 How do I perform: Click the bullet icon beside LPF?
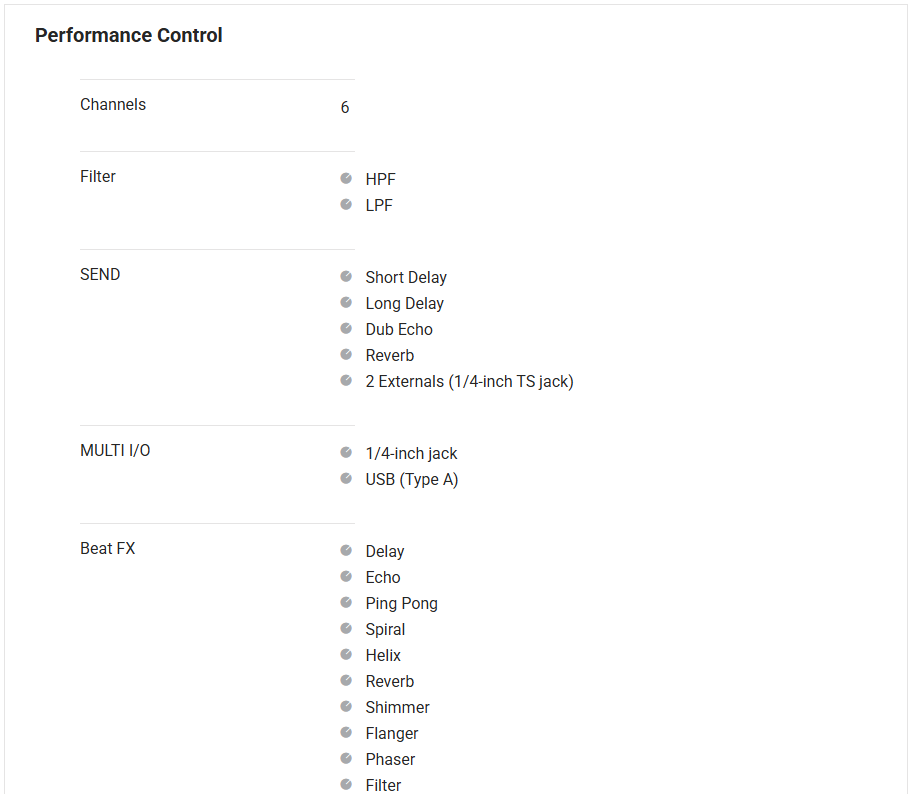click(346, 204)
